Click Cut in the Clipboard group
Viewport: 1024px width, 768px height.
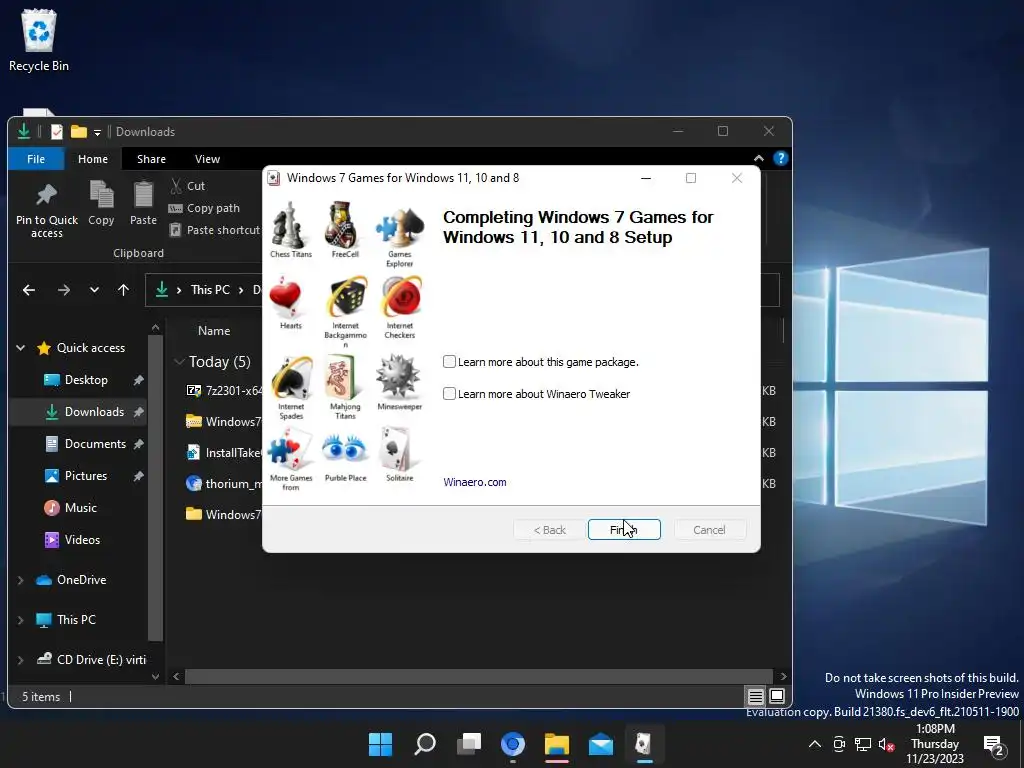tap(187, 186)
